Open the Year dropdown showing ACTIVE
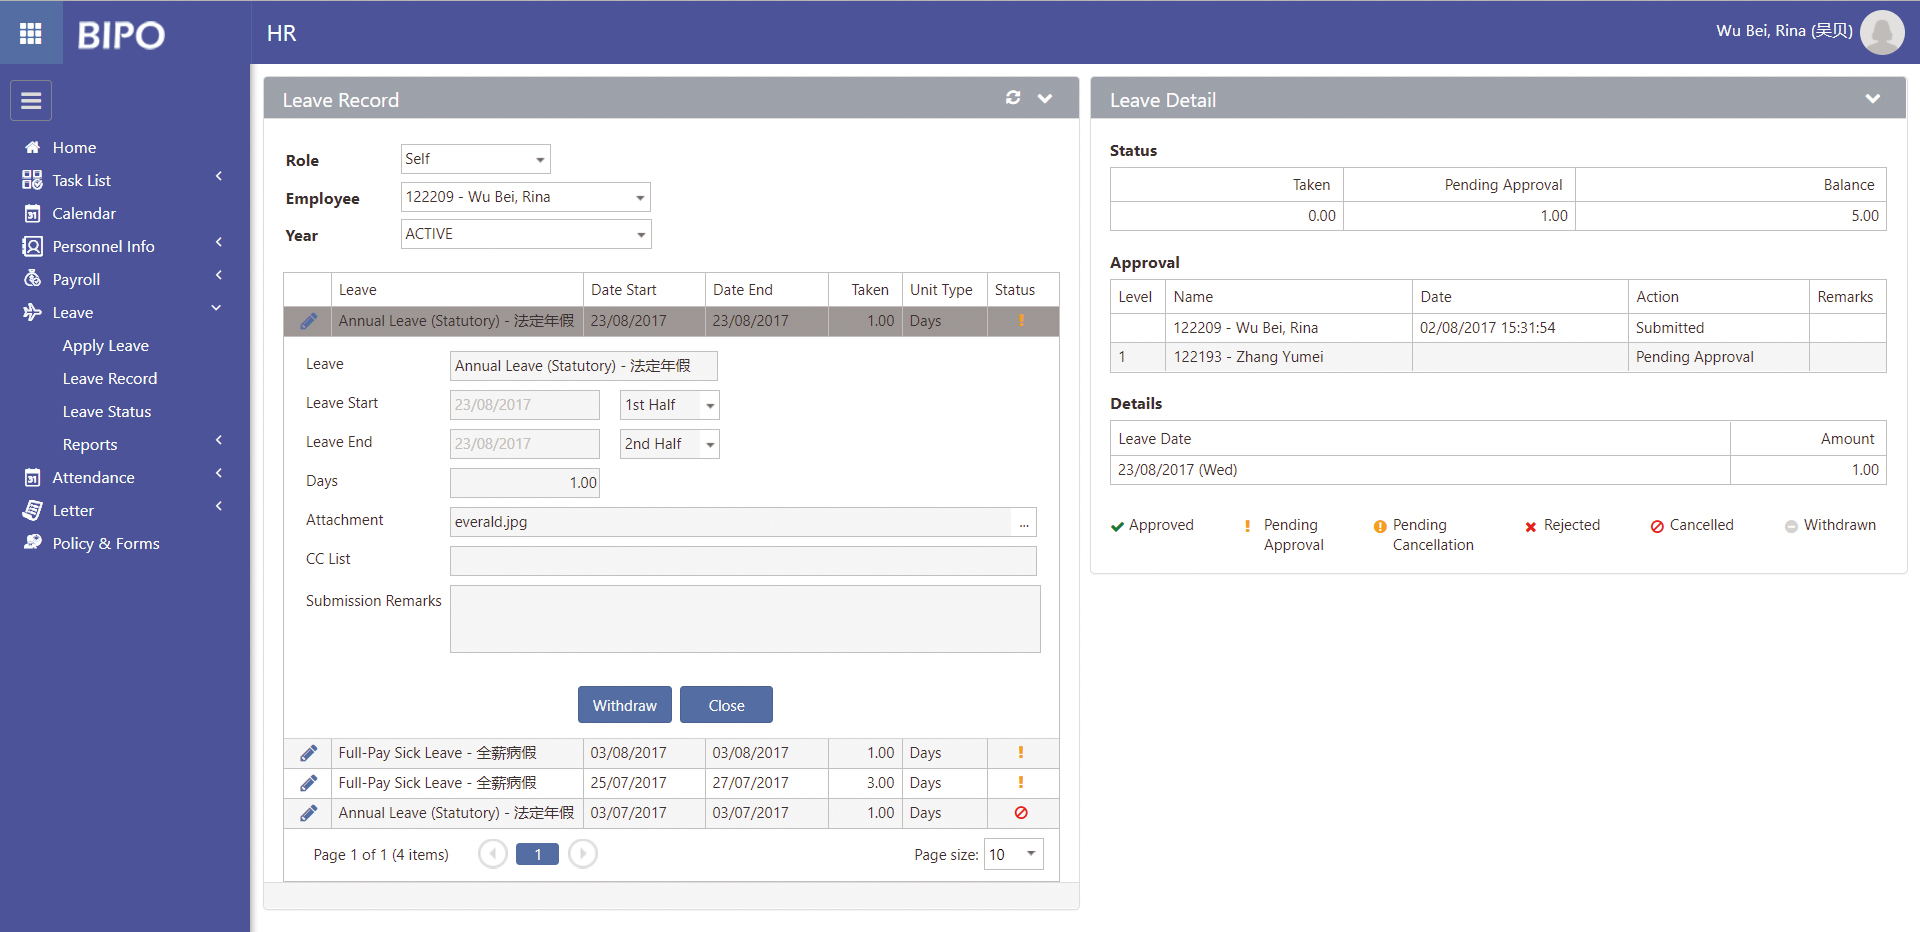Image resolution: width=1920 pixels, height=932 pixels. click(526, 234)
